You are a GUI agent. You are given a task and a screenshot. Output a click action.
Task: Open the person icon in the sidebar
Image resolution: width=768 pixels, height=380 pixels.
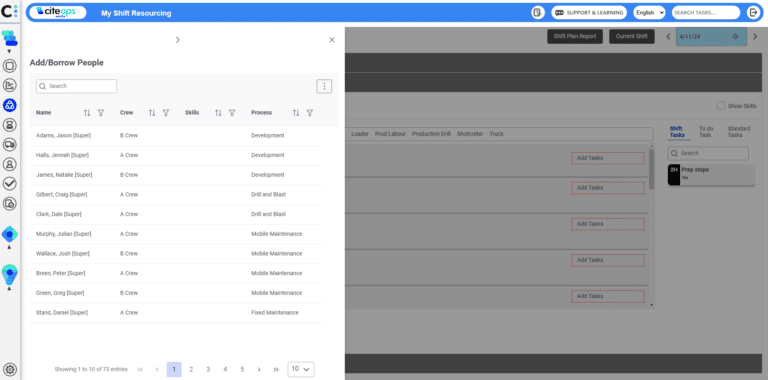coord(10,164)
